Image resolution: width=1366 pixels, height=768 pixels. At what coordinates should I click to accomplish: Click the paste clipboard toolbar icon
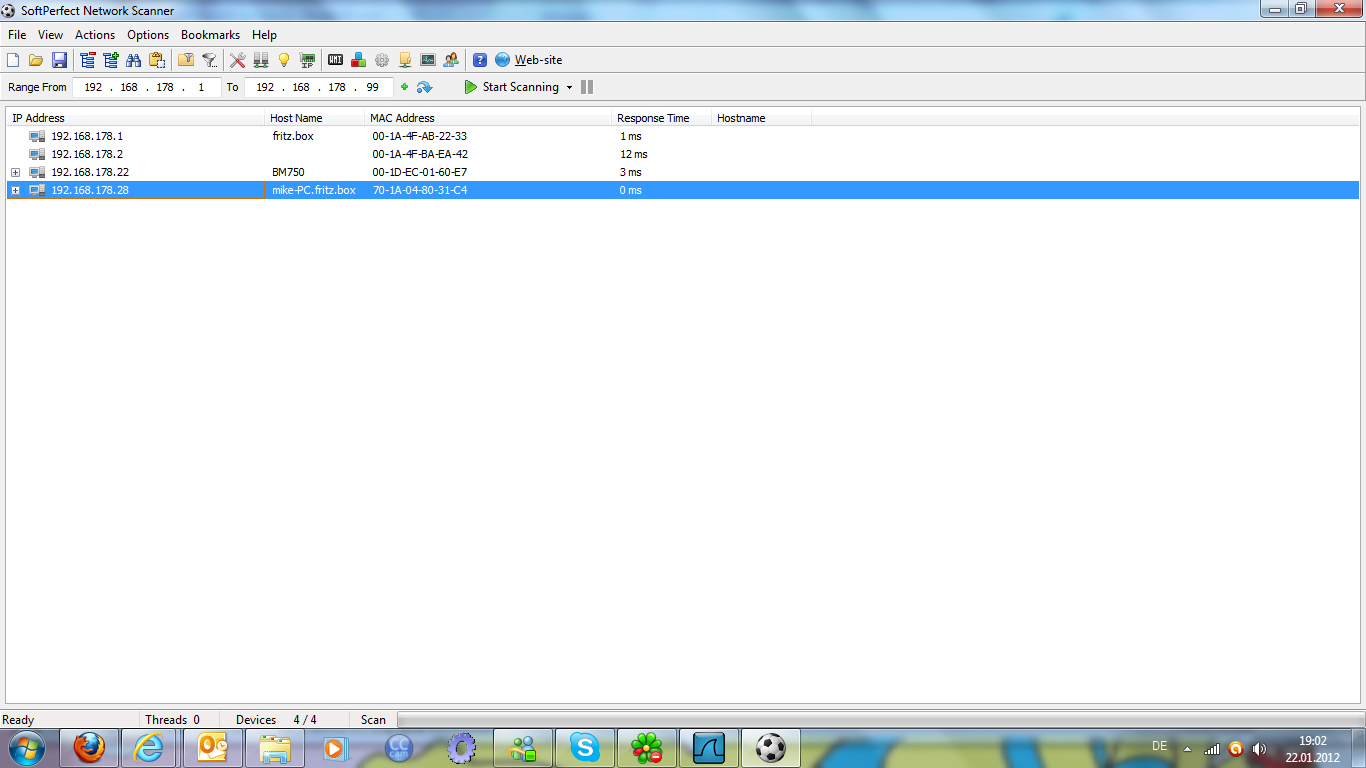(156, 60)
